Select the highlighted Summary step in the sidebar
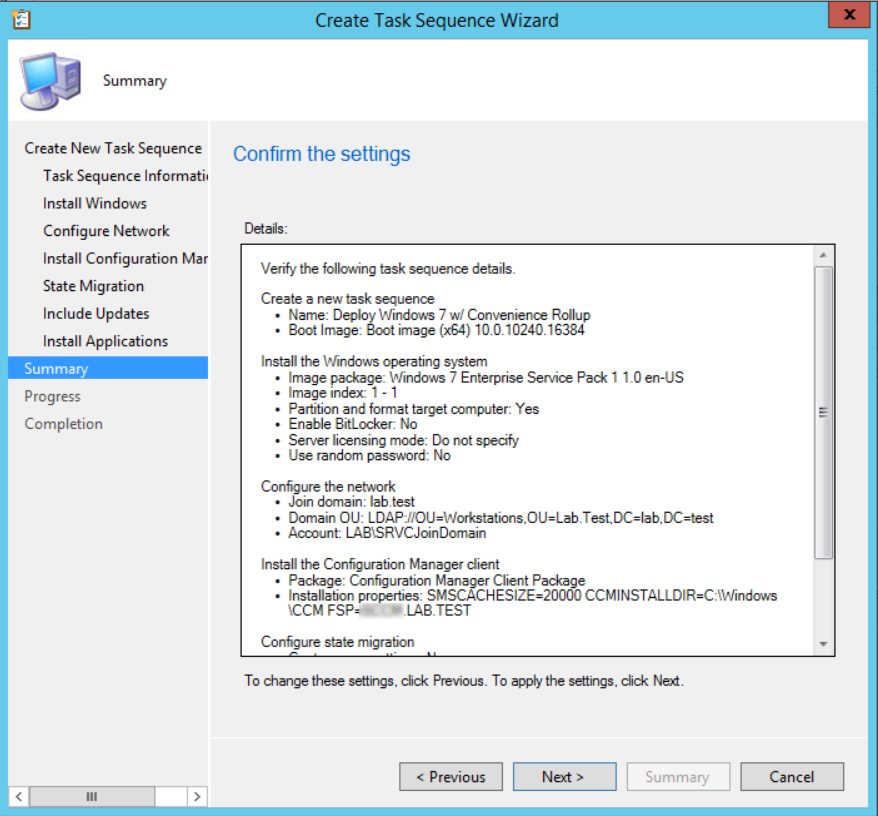The image size is (878, 816). [x=108, y=368]
